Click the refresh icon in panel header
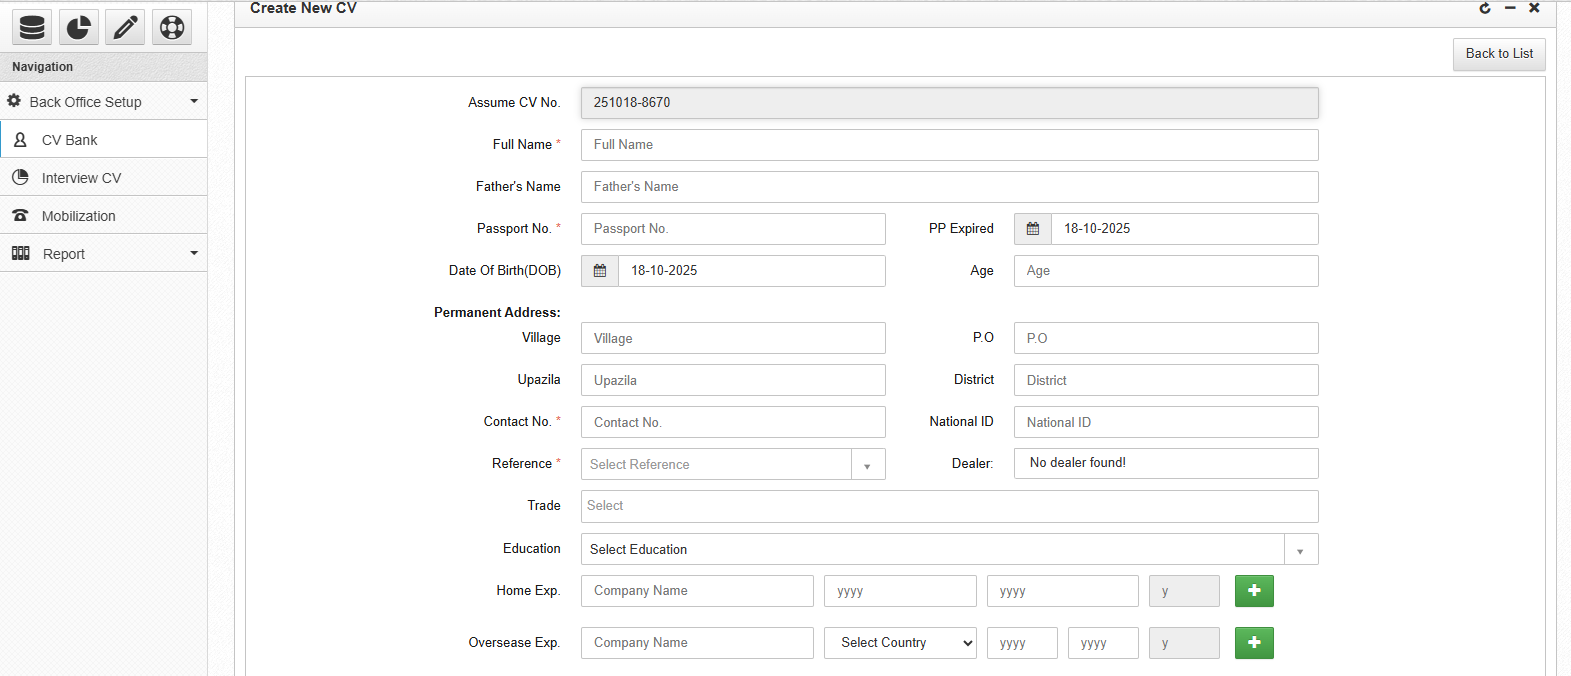 [1485, 8]
